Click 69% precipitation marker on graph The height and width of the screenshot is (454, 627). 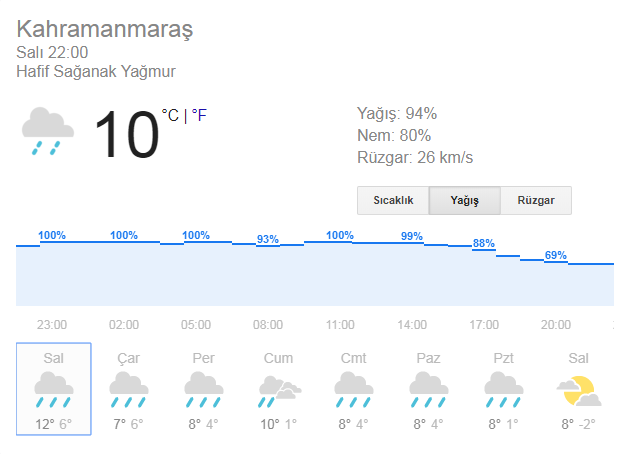(556, 255)
